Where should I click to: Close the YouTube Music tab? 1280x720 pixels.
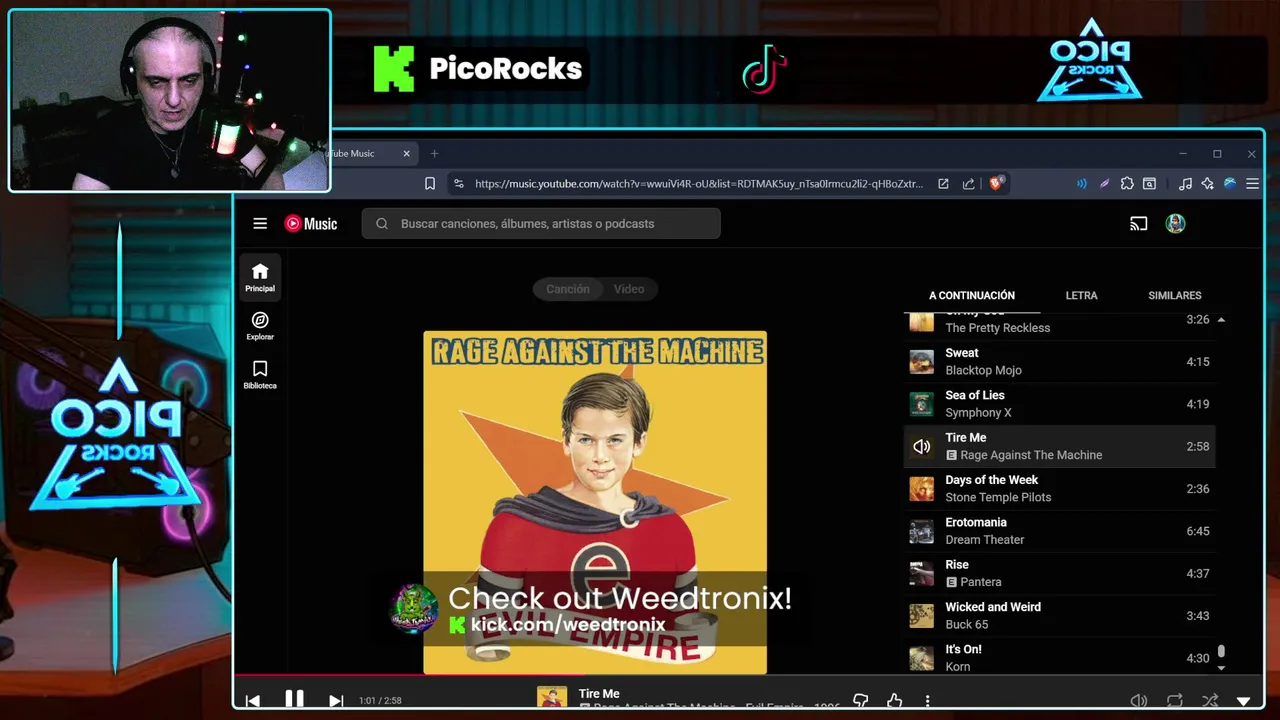(407, 153)
